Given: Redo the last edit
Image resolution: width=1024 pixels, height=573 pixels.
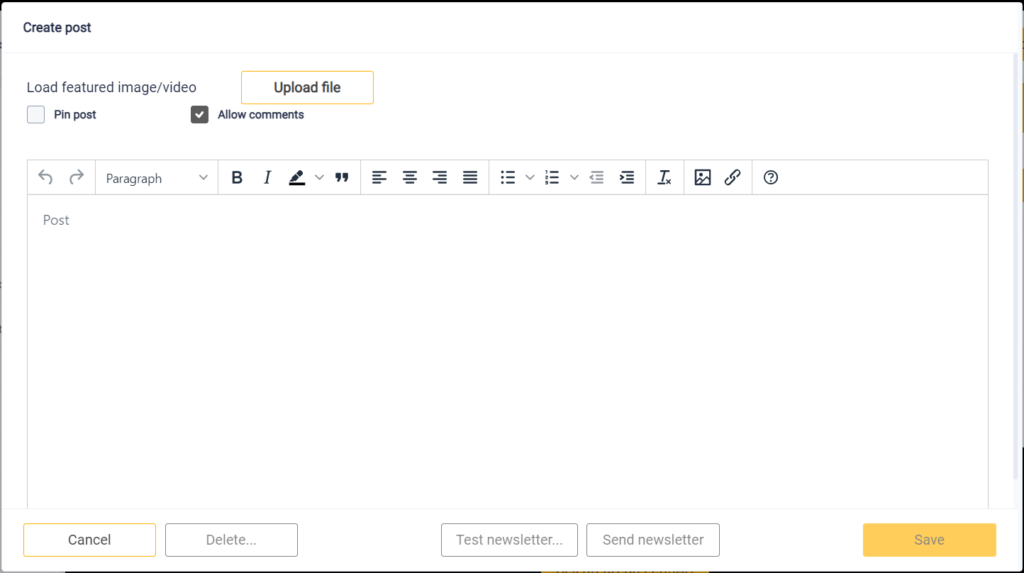Looking at the screenshot, I should pos(76,177).
